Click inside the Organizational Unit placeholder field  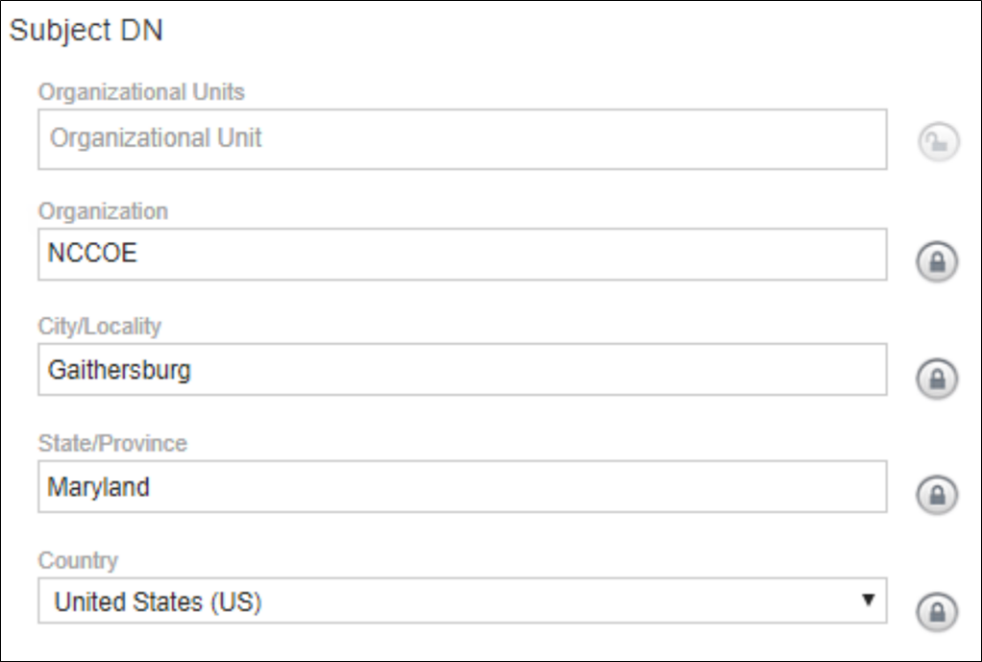point(462,138)
